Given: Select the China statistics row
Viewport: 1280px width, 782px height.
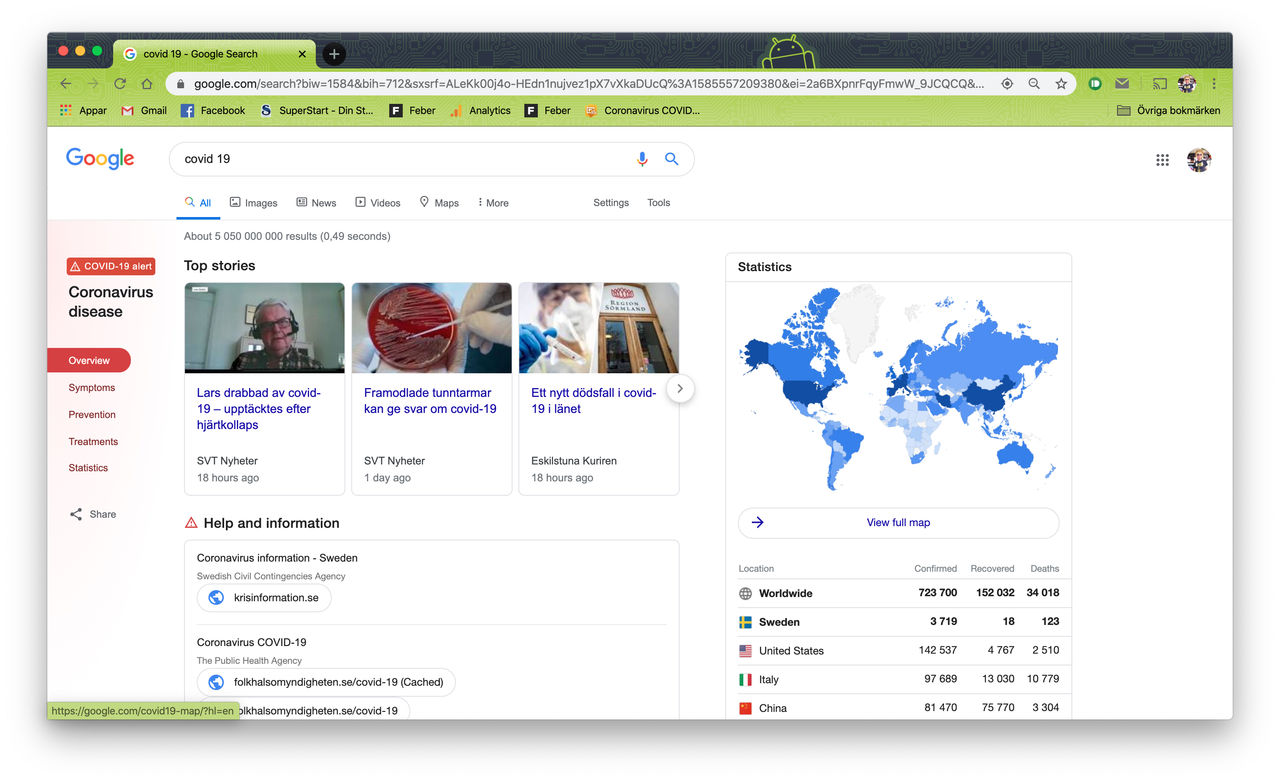Looking at the screenshot, I should pyautogui.click(x=898, y=708).
